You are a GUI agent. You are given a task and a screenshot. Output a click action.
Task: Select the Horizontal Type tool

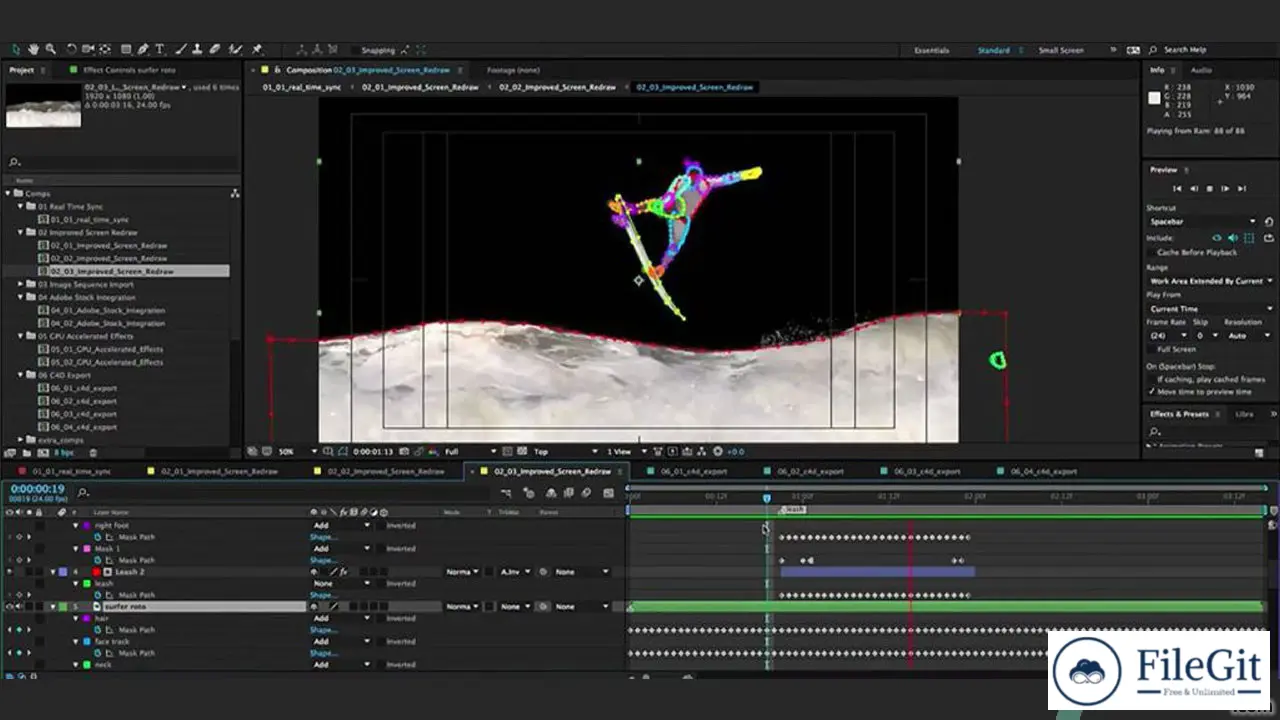[160, 49]
